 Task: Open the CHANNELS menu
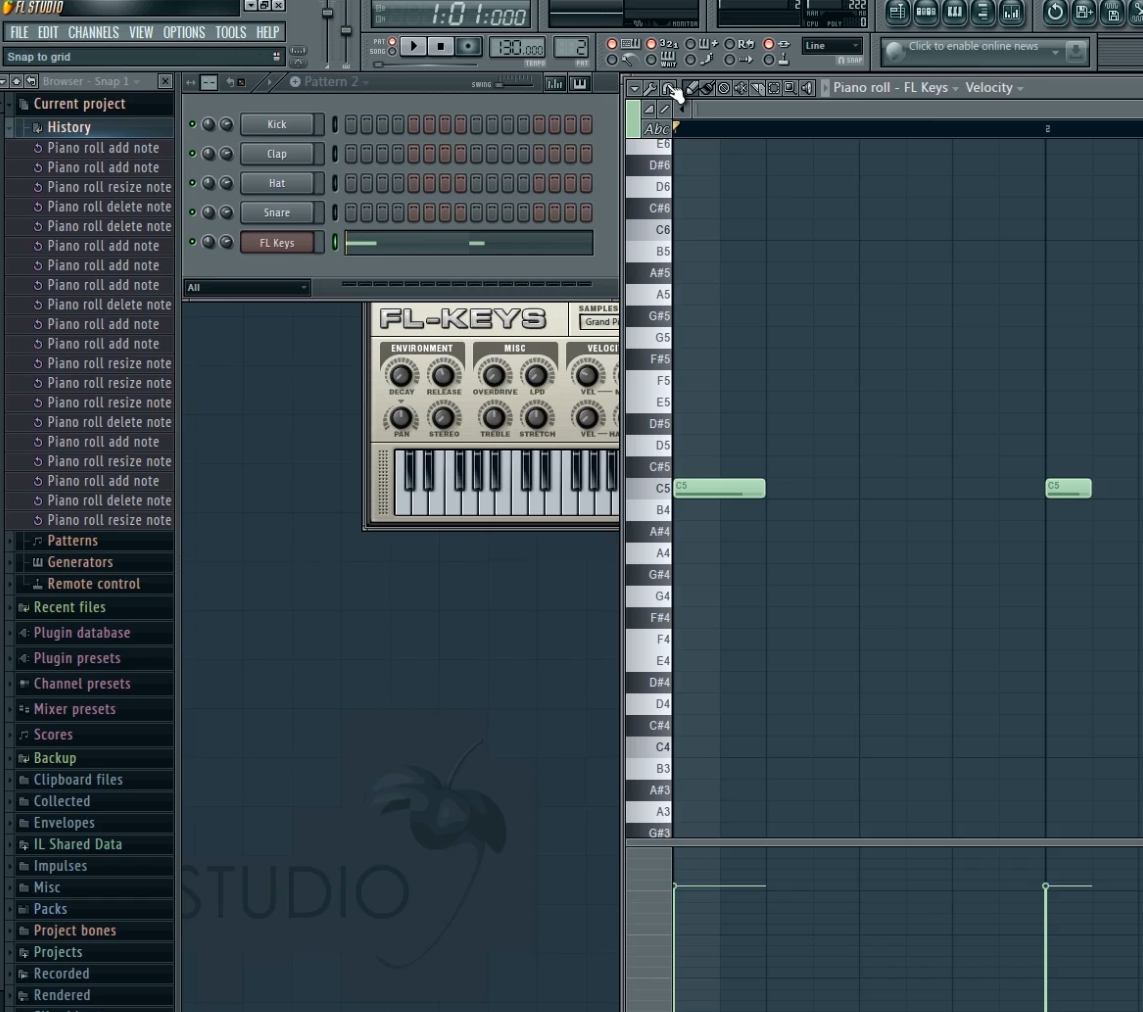click(x=93, y=31)
